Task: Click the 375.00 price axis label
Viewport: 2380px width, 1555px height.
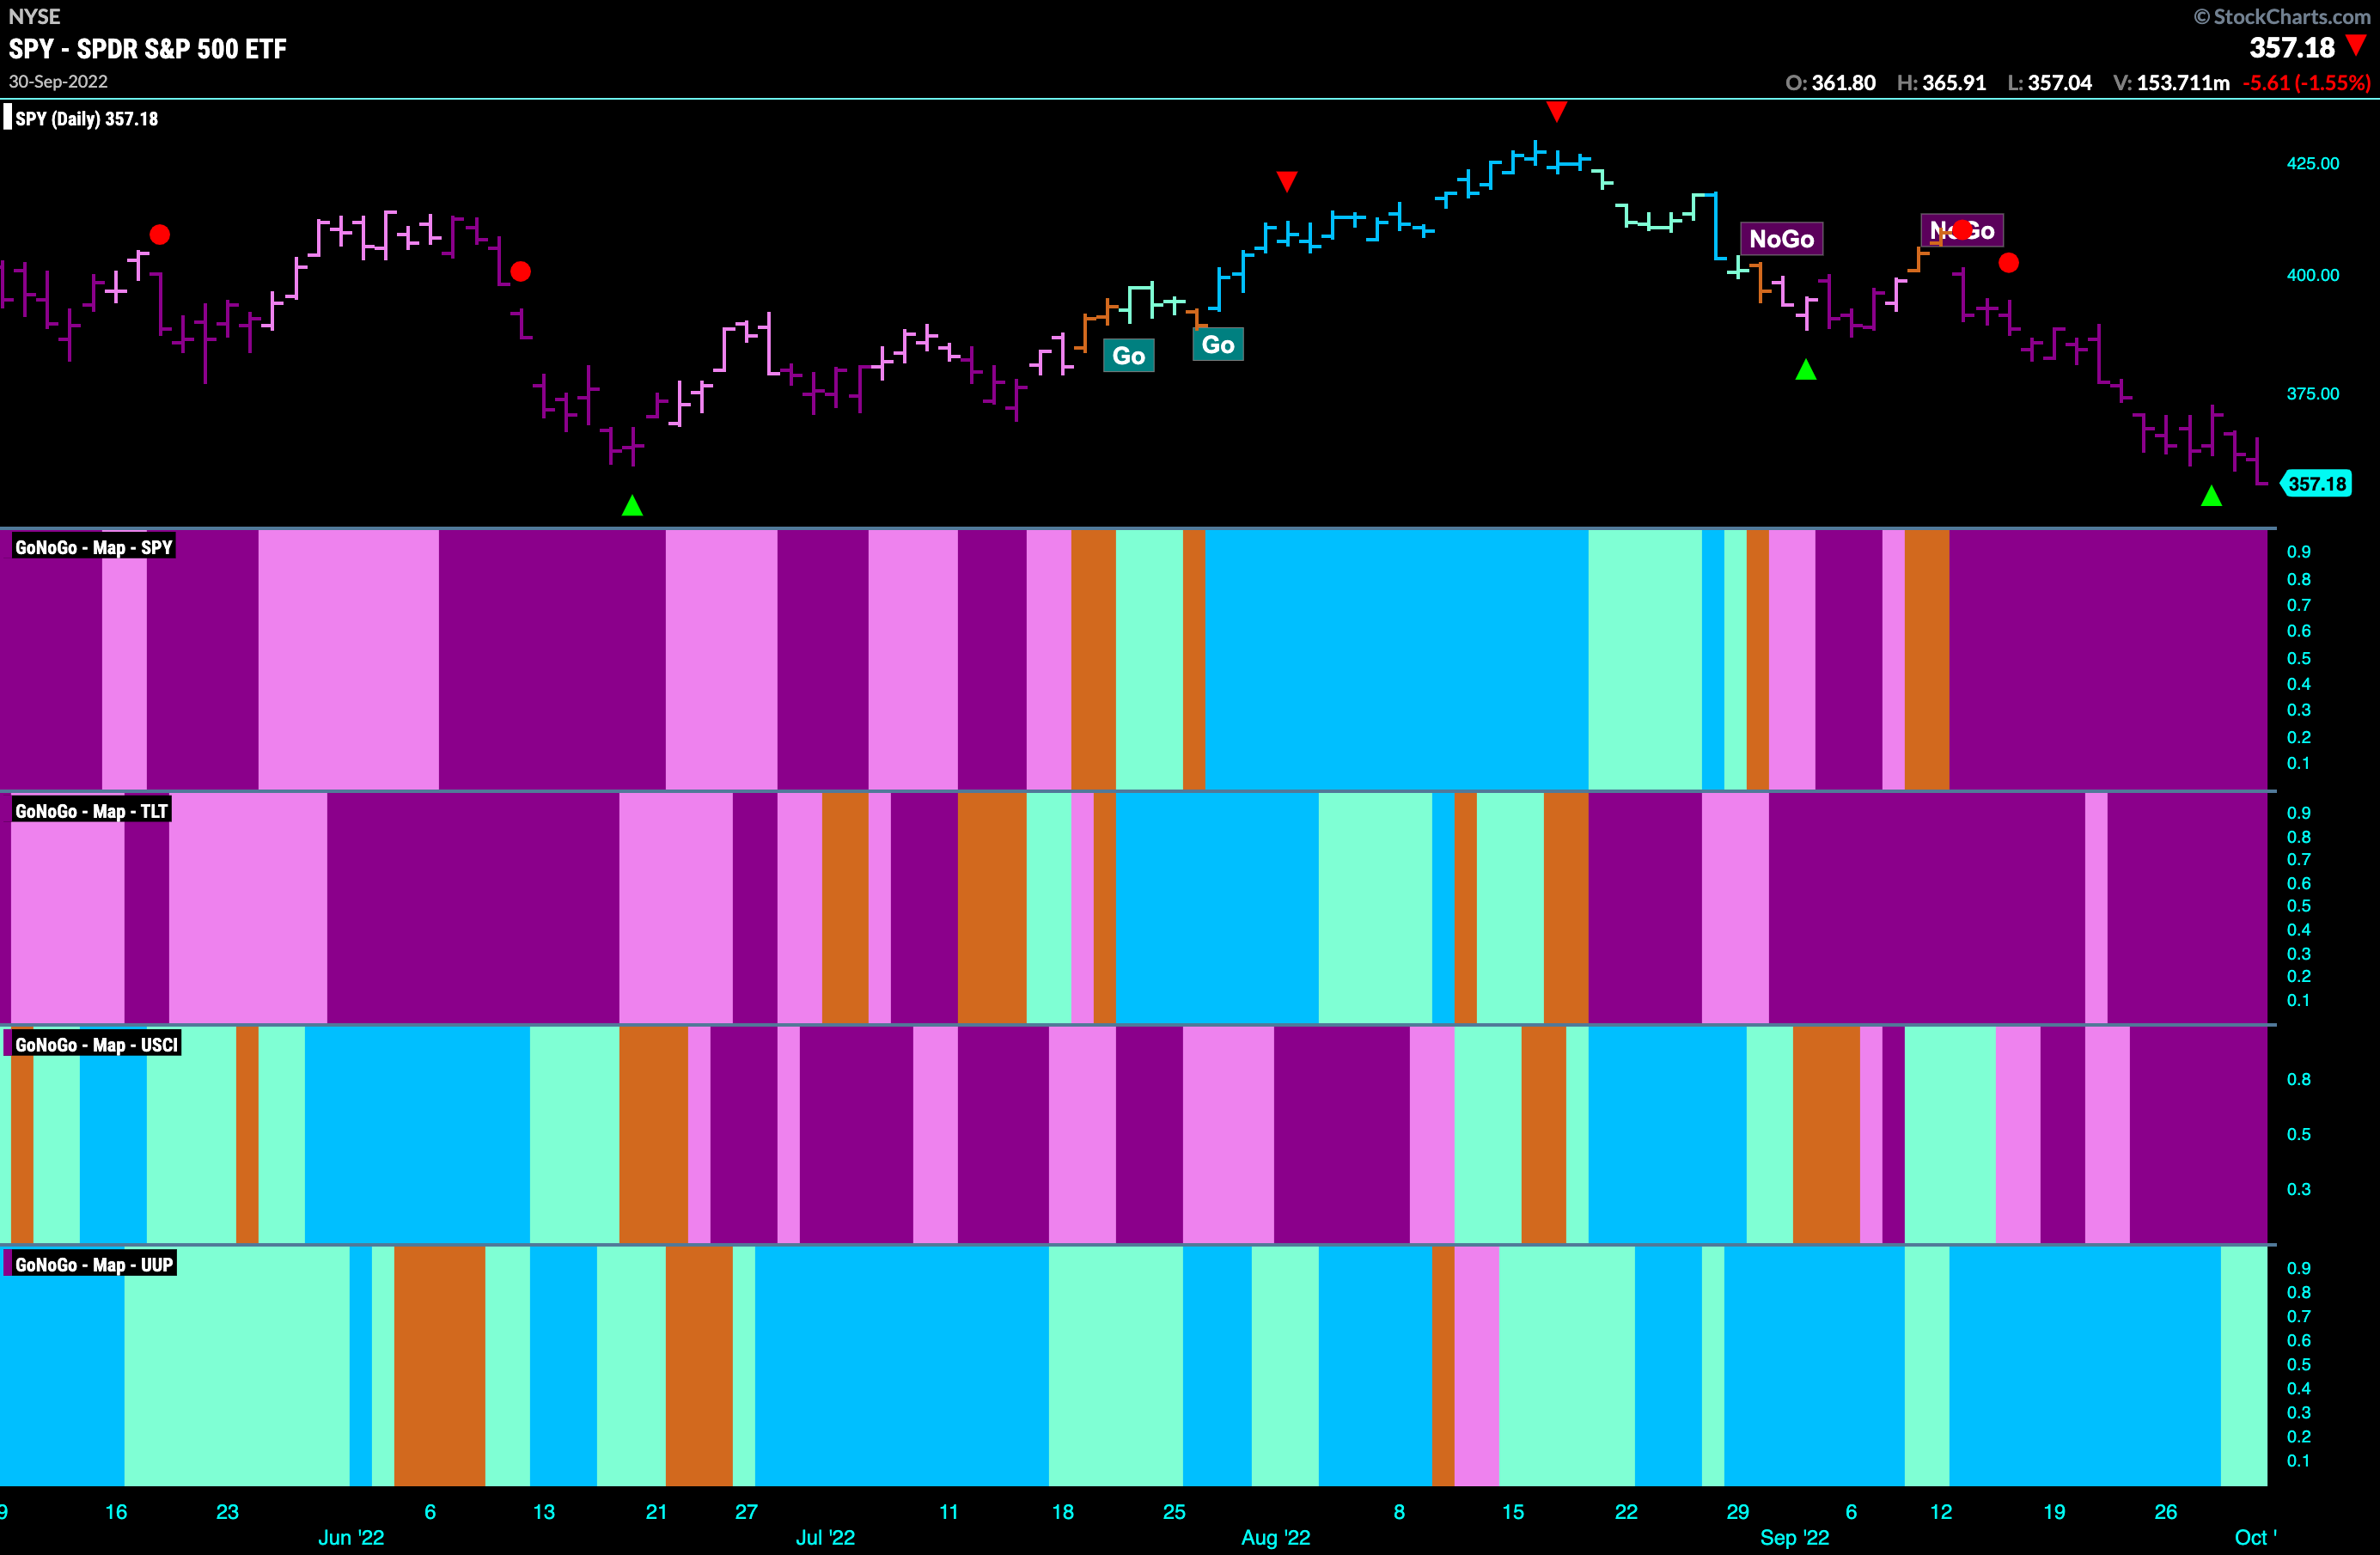Action: click(2313, 394)
